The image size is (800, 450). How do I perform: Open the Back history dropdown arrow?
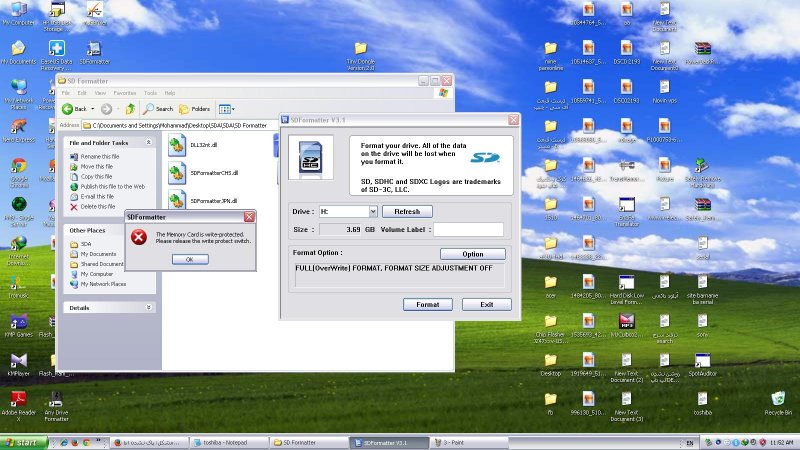click(92, 109)
